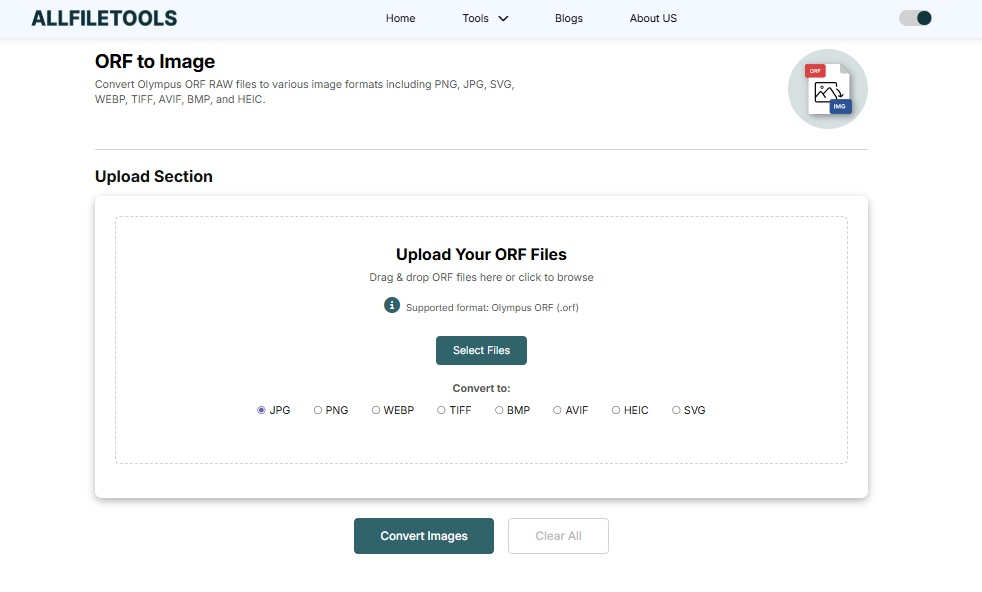Image resolution: width=982 pixels, height=592 pixels.
Task: Choose WEBP as the conversion format
Action: [376, 410]
